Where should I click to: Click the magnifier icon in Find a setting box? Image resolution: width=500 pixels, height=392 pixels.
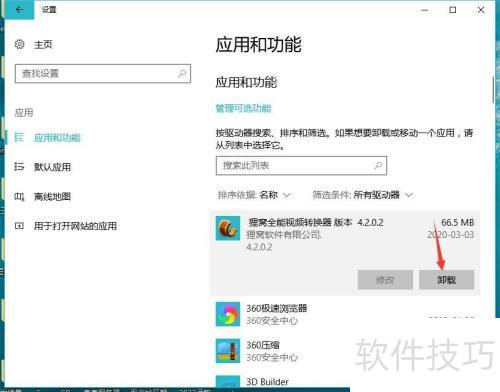click(182, 73)
